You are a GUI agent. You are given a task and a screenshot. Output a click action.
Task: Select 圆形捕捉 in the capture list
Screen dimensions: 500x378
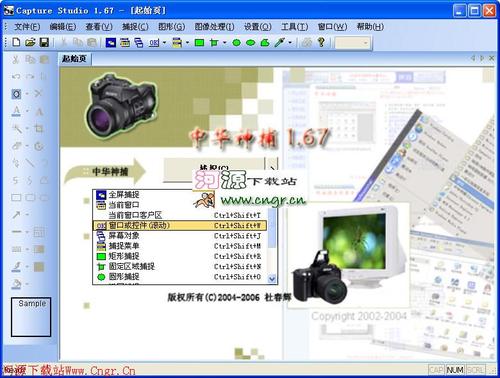tap(180, 277)
